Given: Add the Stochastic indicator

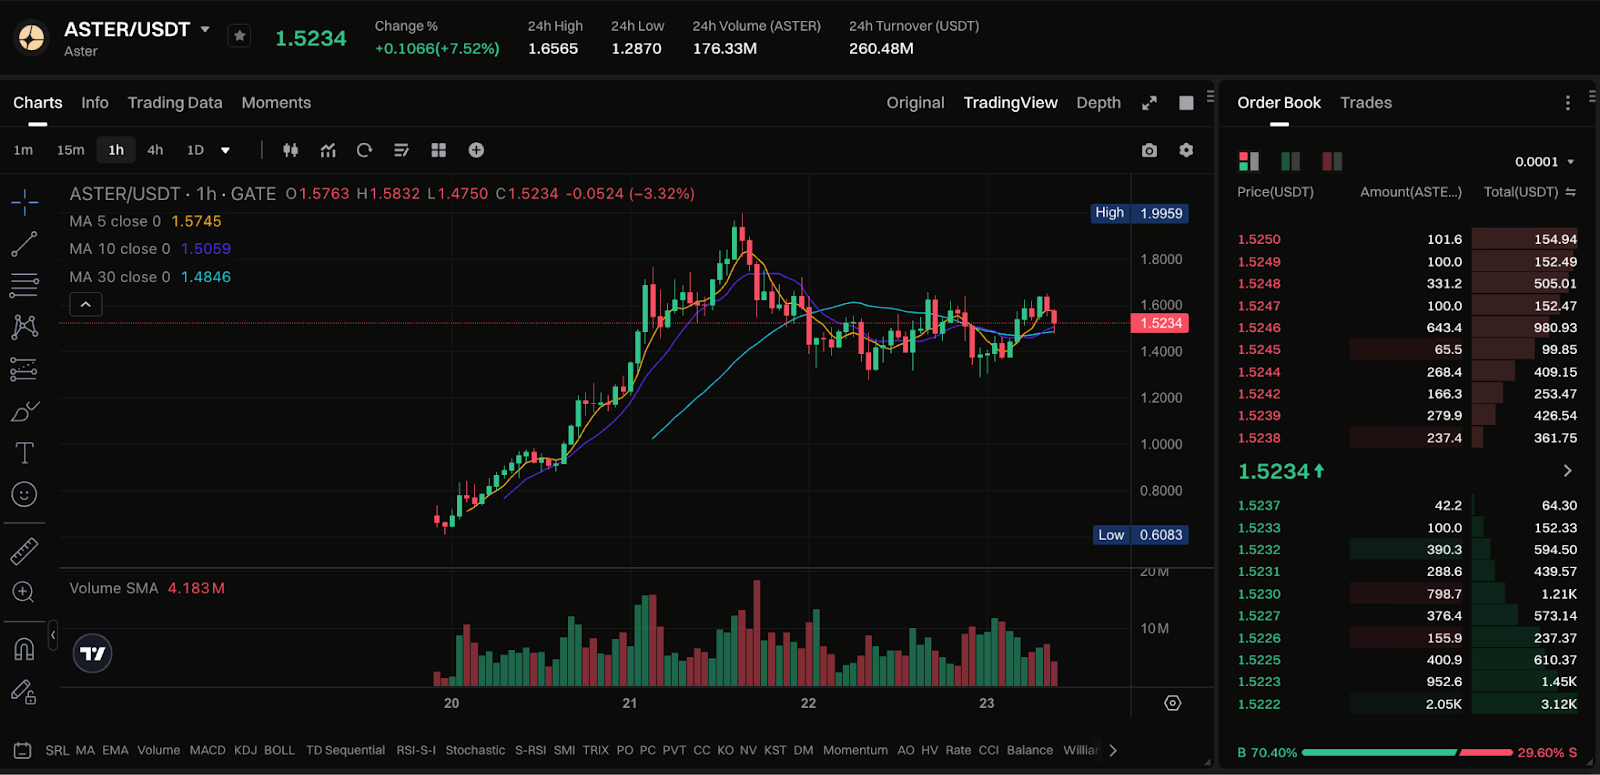Looking at the screenshot, I should pyautogui.click(x=475, y=750).
